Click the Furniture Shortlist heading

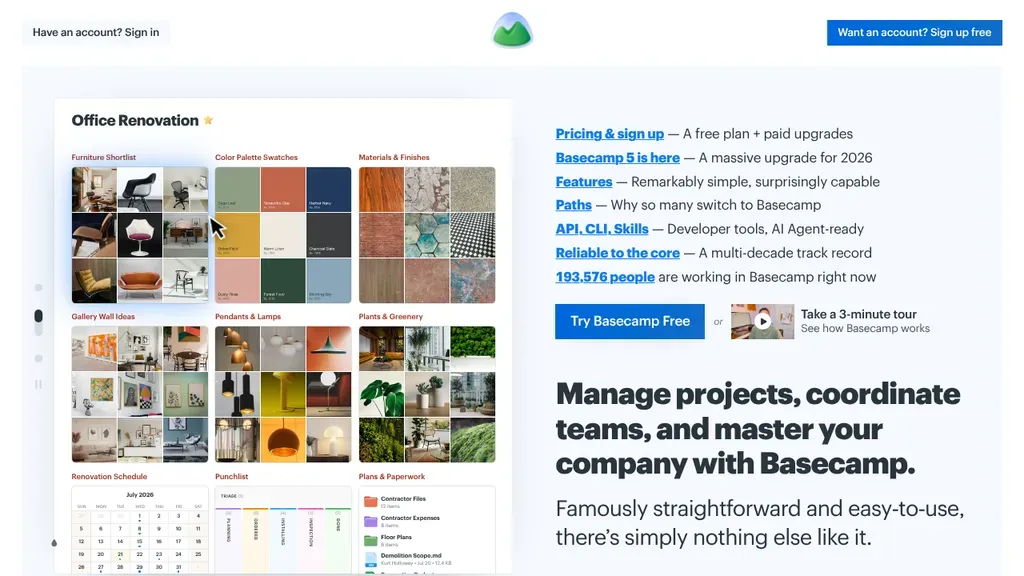[x=104, y=157]
